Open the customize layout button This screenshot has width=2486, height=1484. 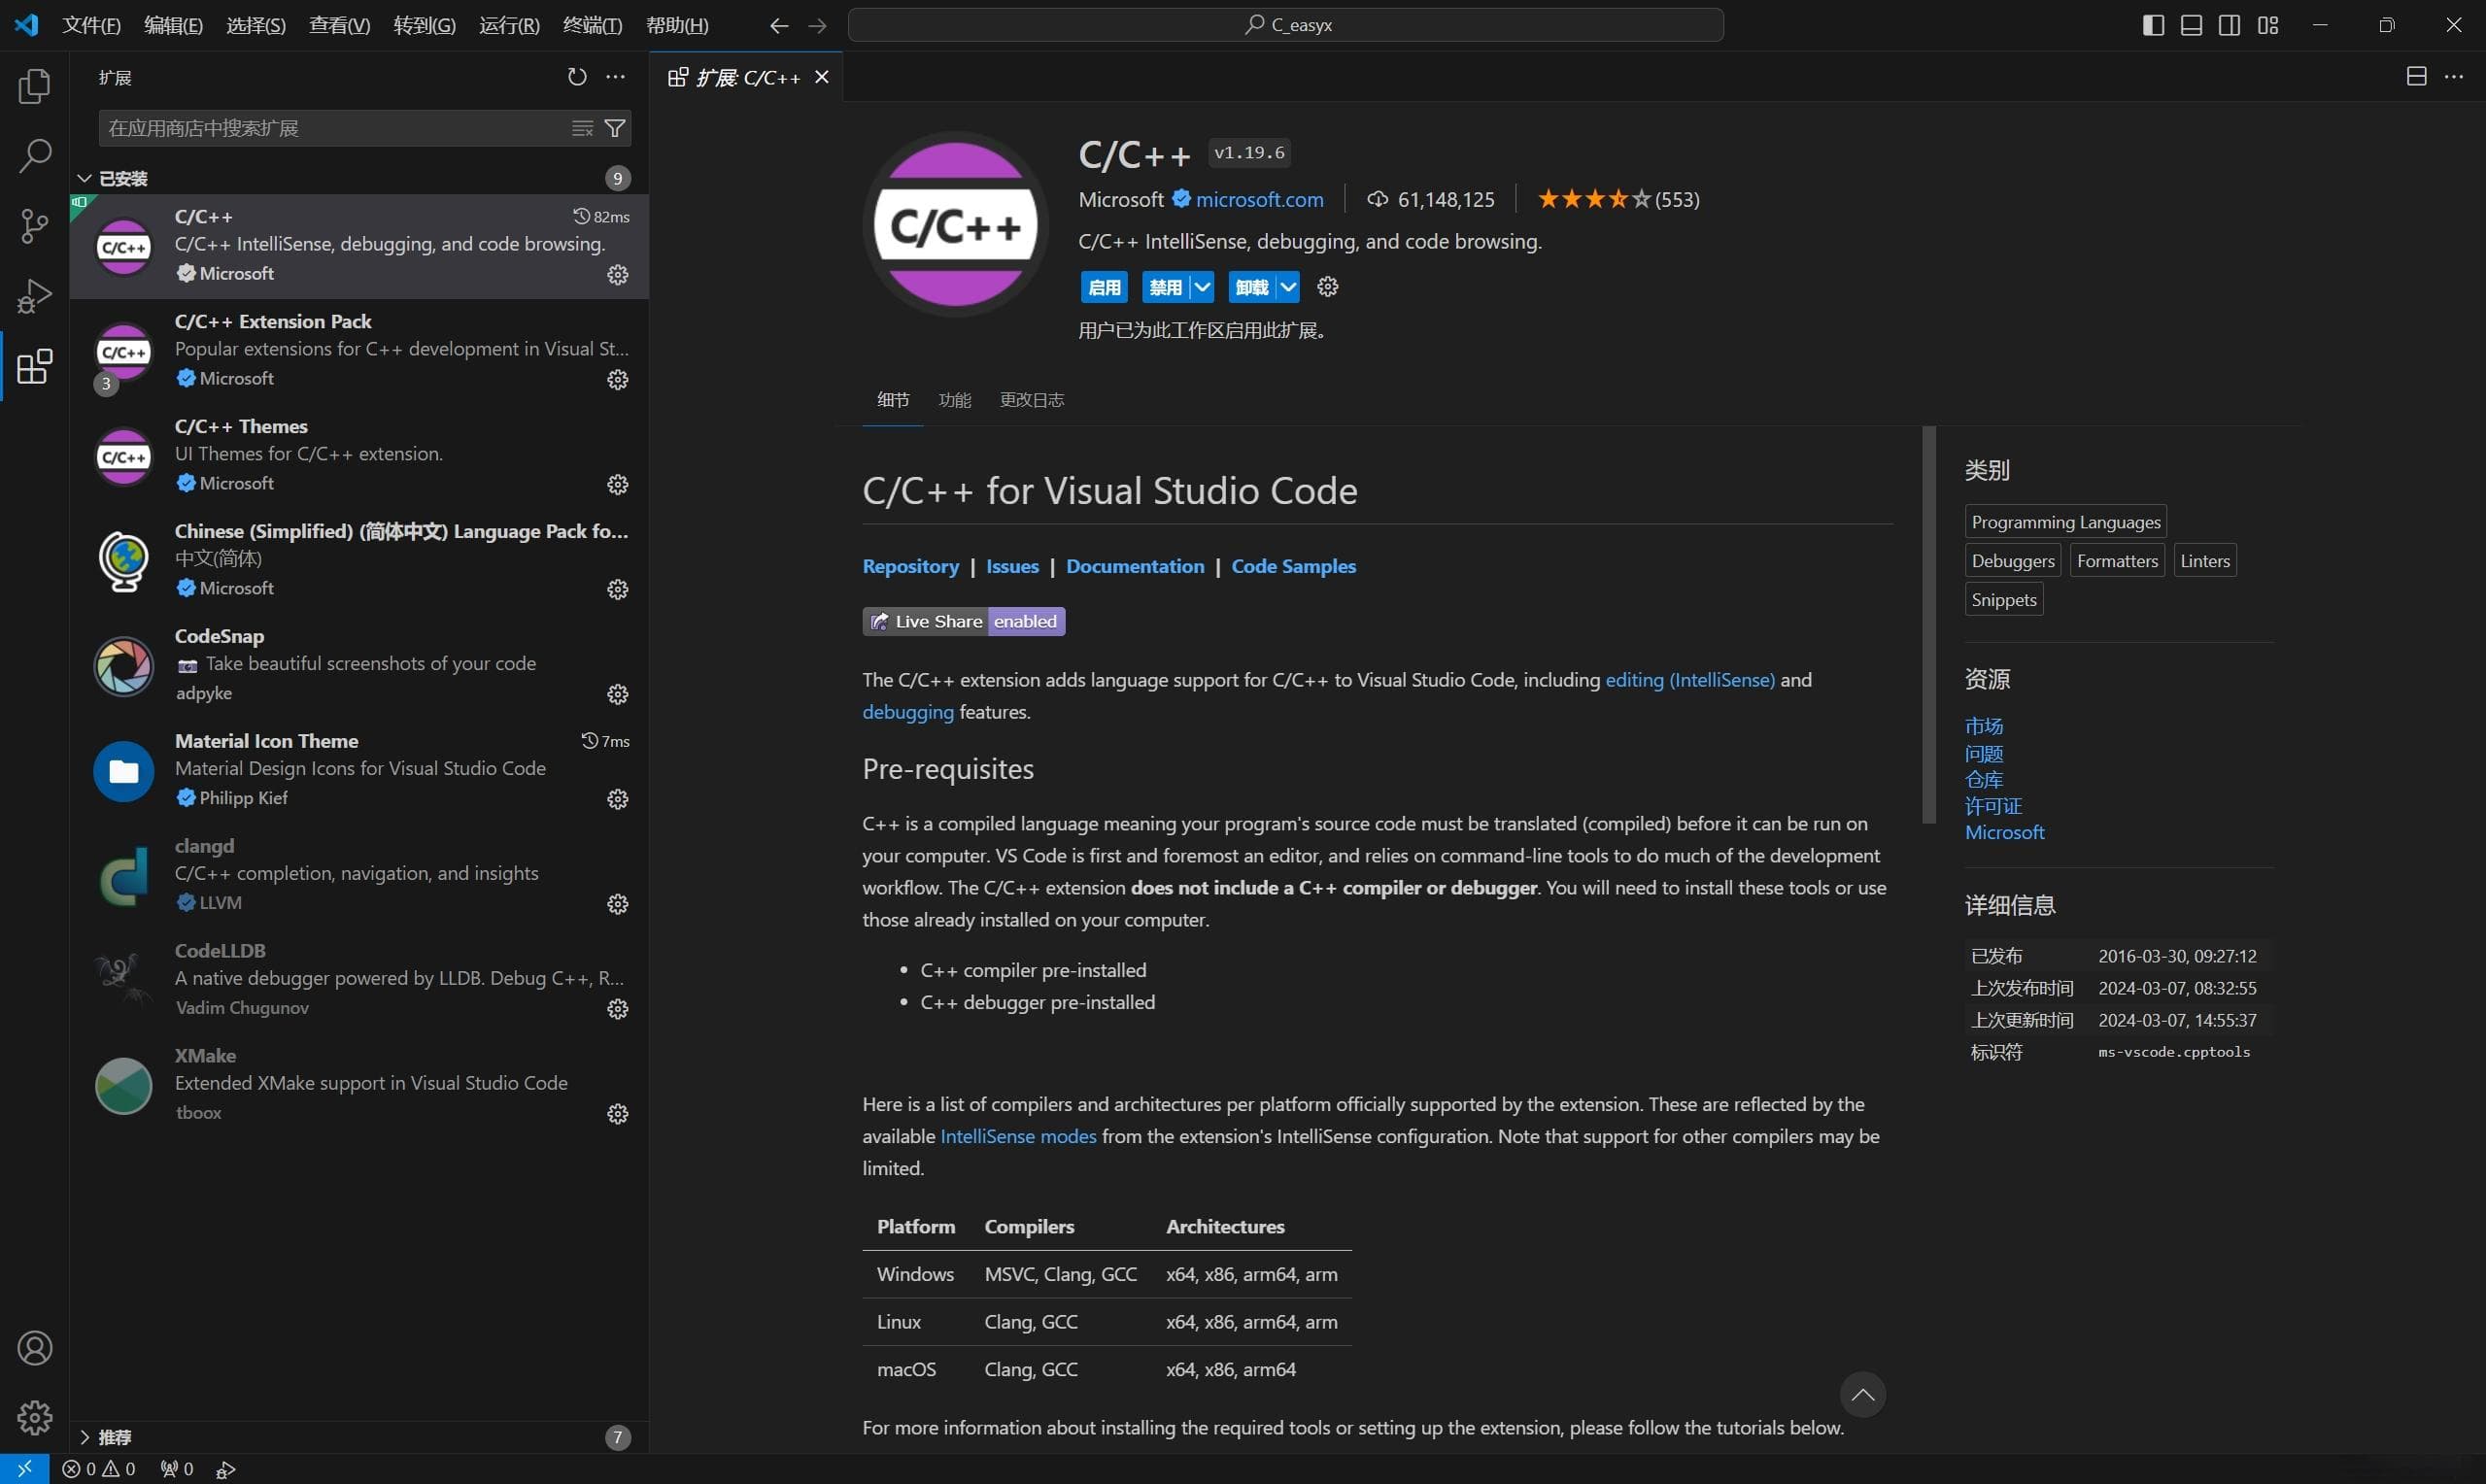pyautogui.click(x=2268, y=25)
